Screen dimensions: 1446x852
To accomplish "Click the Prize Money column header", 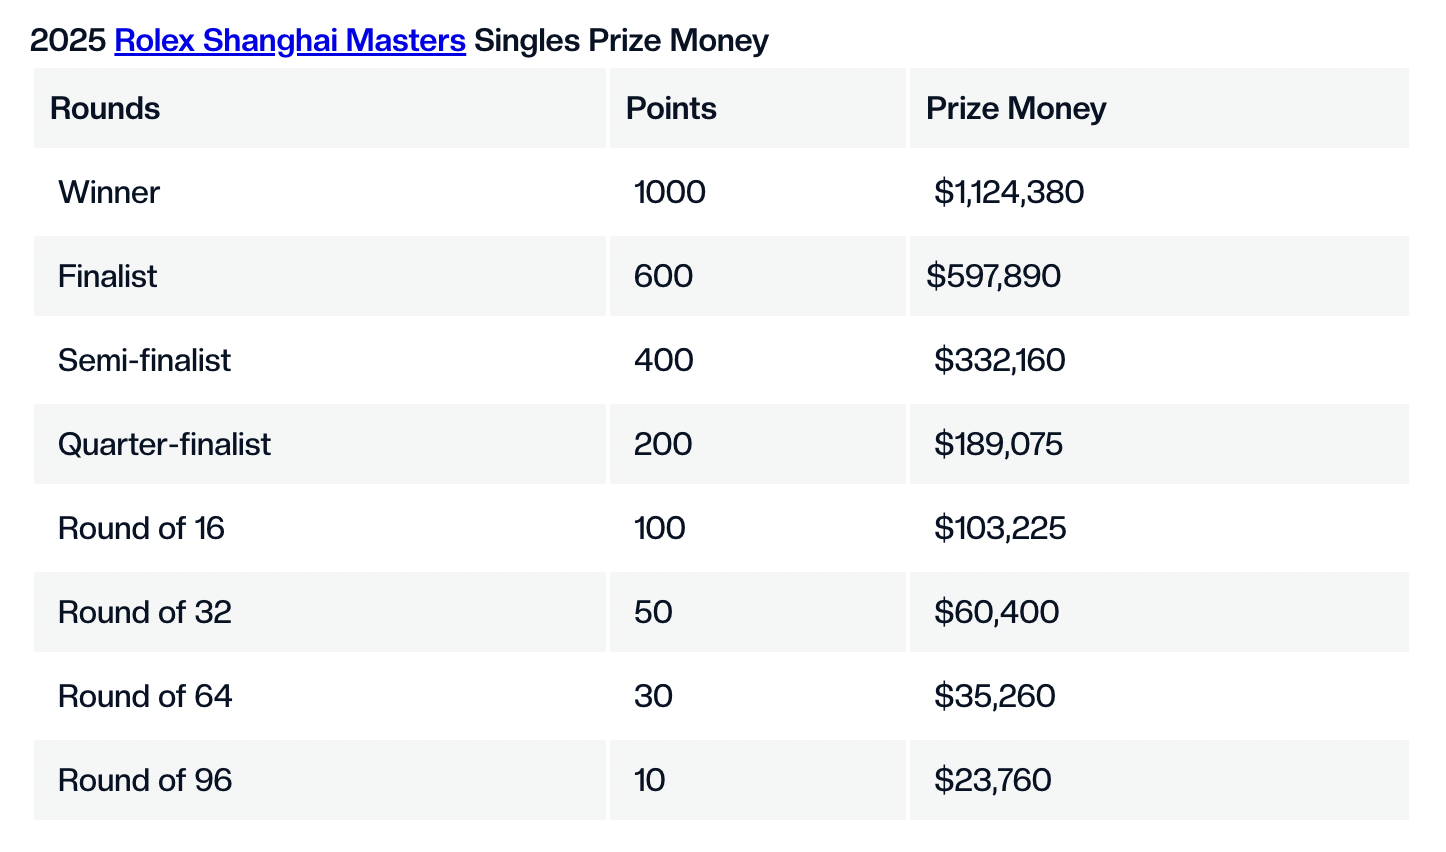I will (1016, 109).
